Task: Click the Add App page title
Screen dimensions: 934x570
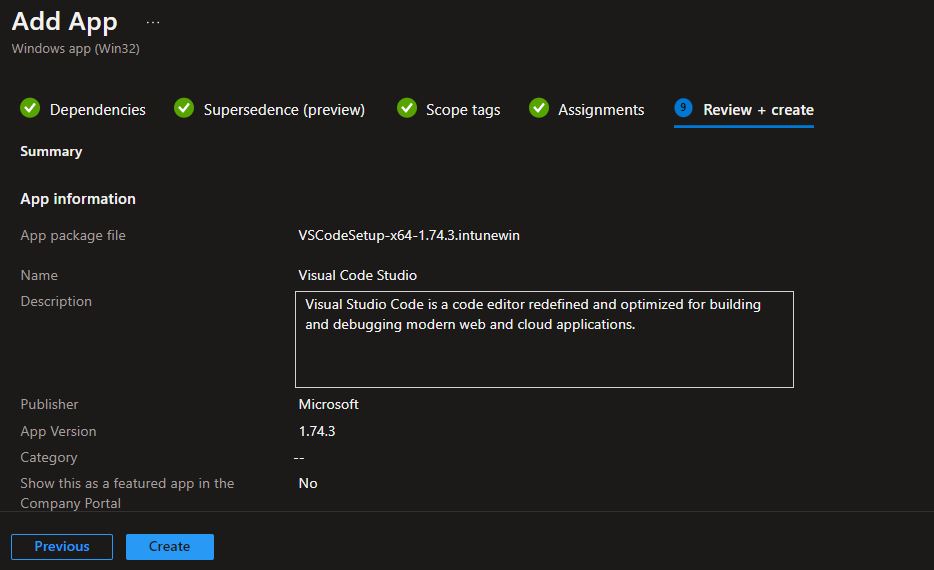Action: [64, 21]
